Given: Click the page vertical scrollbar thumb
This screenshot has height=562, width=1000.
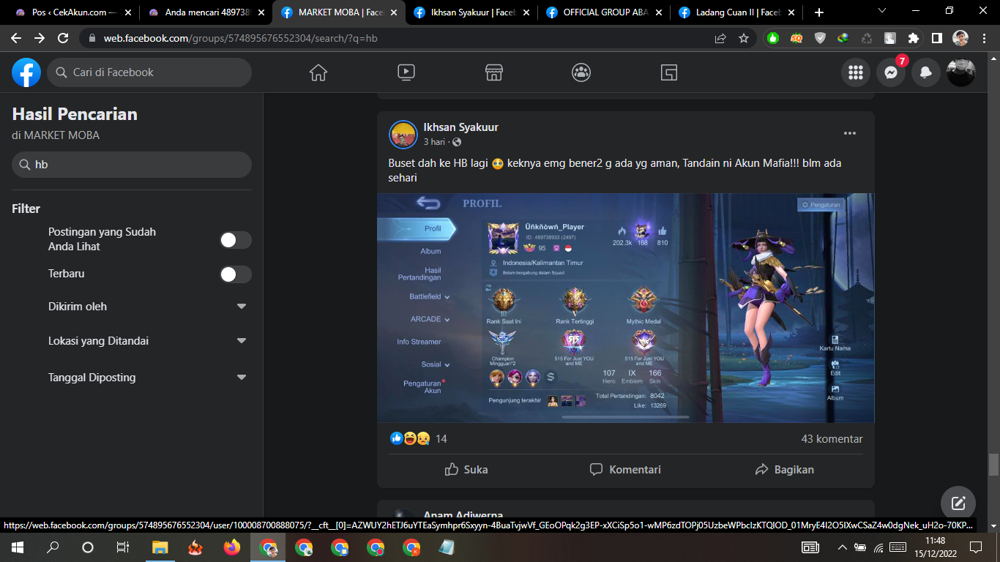Looking at the screenshot, I should (x=993, y=464).
